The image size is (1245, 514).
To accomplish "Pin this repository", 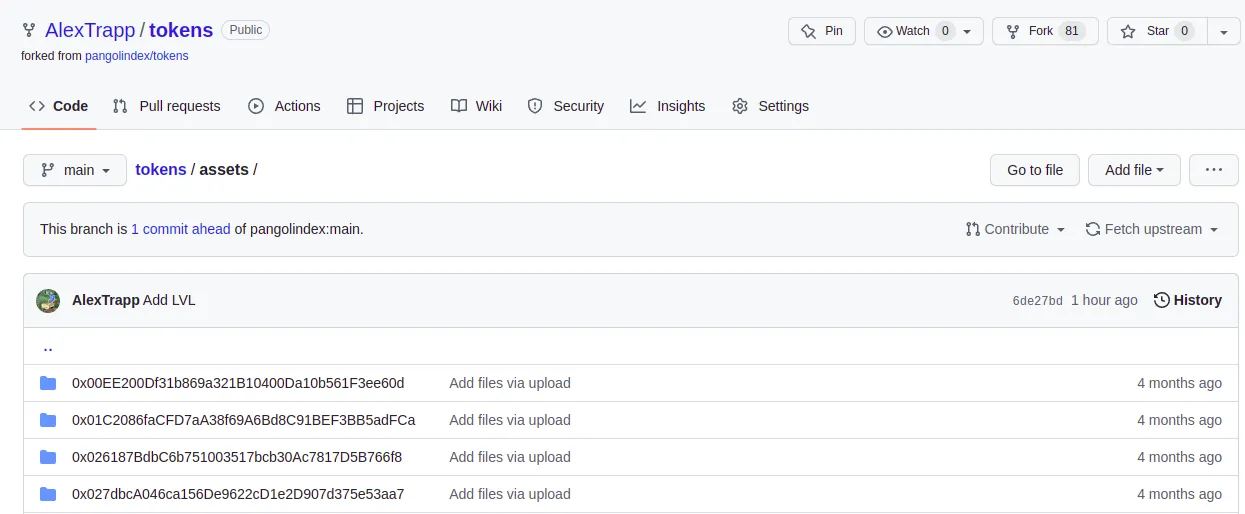I will (822, 31).
